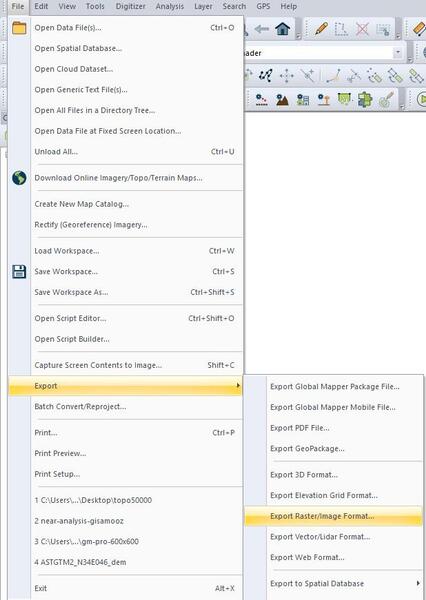The image size is (426, 600).
Task: Choose Create New Map Catalog...
Action: [x=125, y=204]
